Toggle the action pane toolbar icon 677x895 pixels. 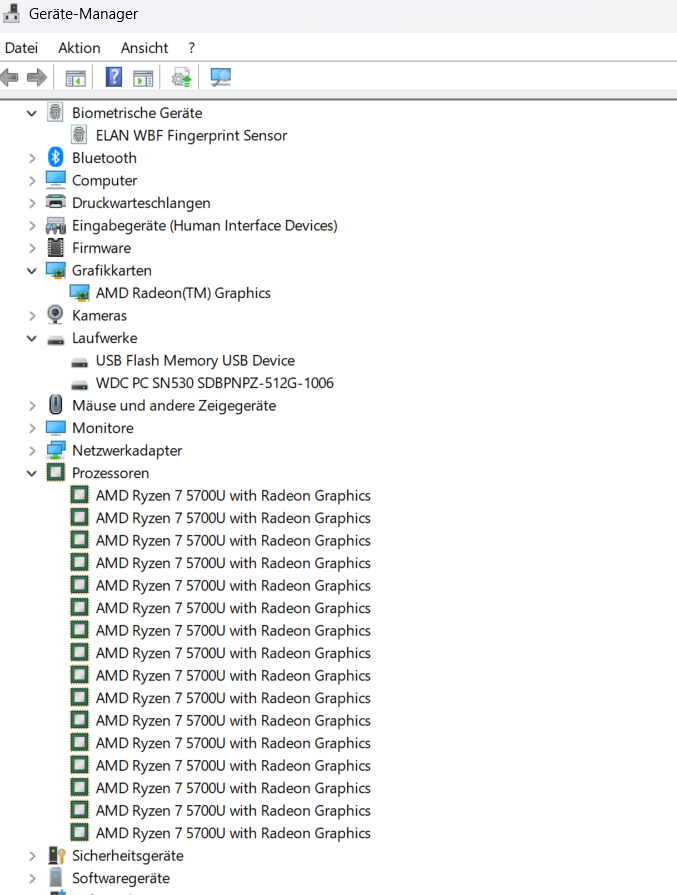pyautogui.click(x=143, y=78)
